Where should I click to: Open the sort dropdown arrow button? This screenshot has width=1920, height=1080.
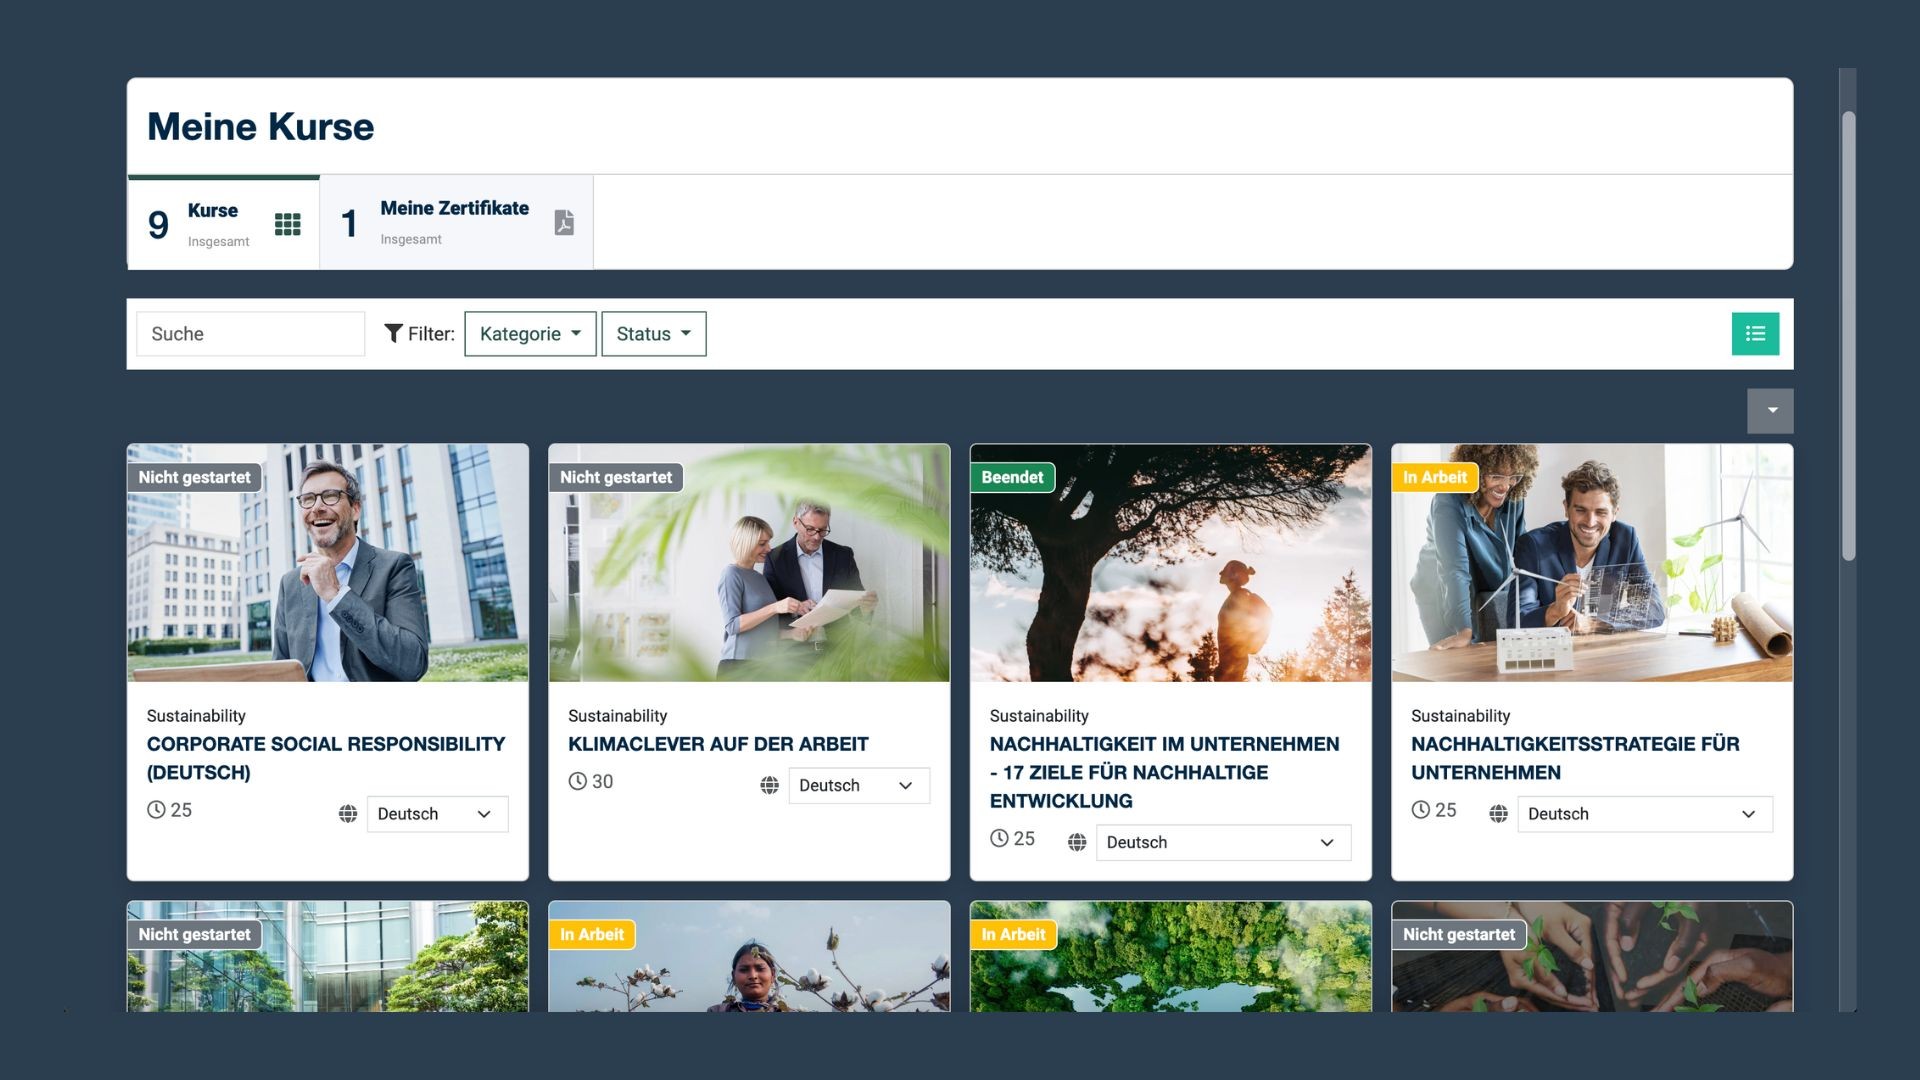[x=1770, y=411]
